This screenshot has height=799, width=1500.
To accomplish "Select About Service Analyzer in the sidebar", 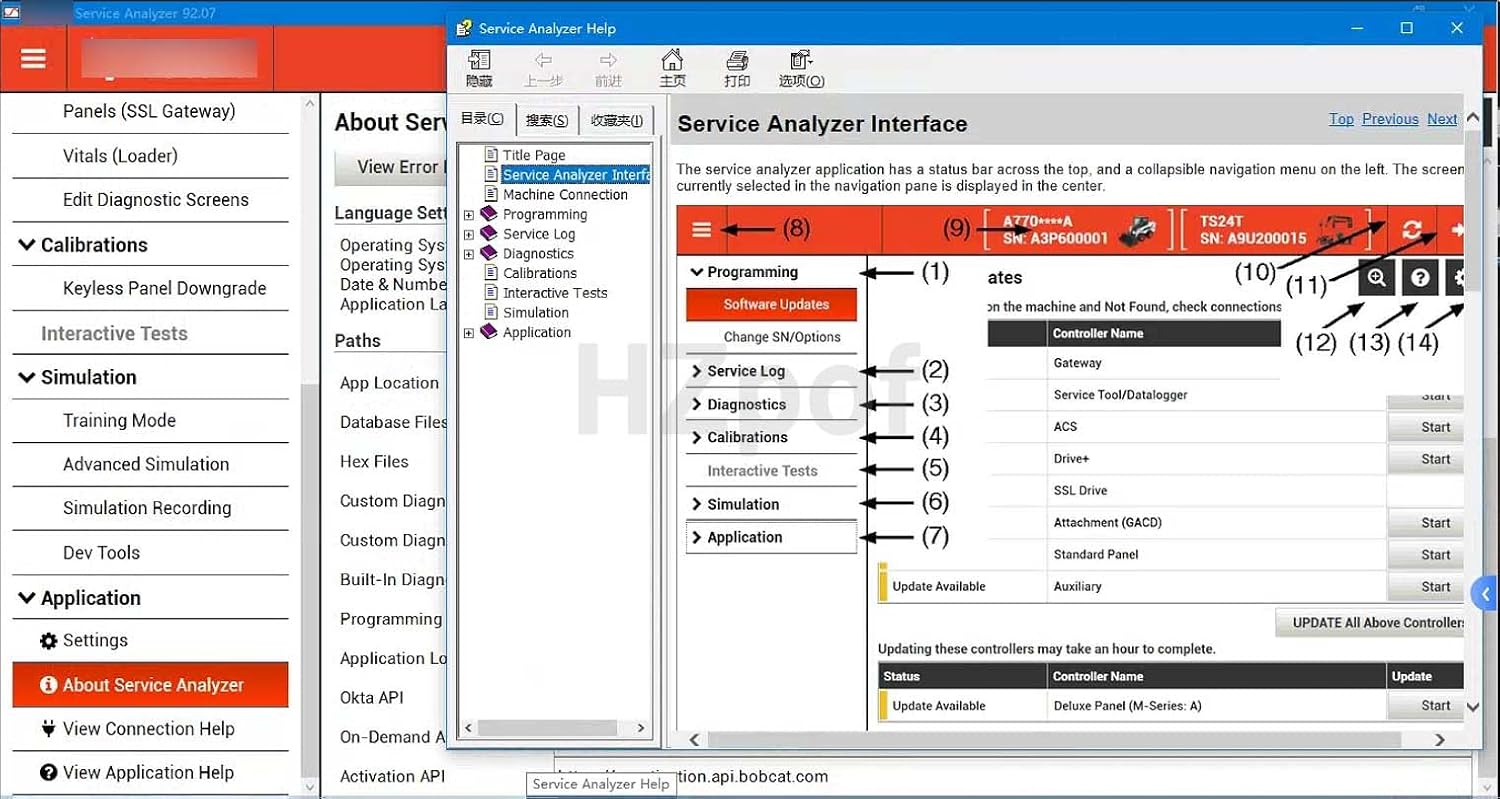I will coord(150,685).
